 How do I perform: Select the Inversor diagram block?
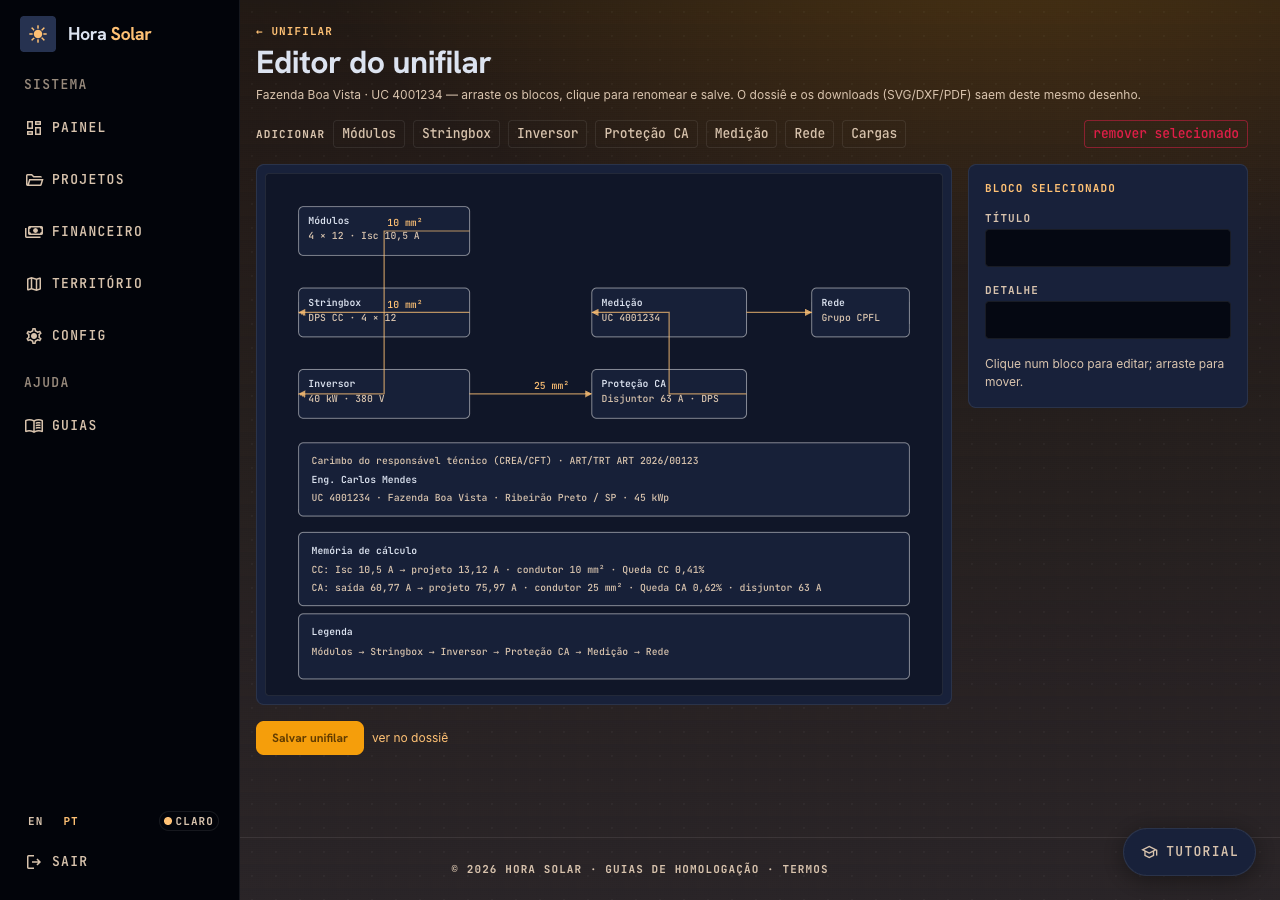[384, 394]
